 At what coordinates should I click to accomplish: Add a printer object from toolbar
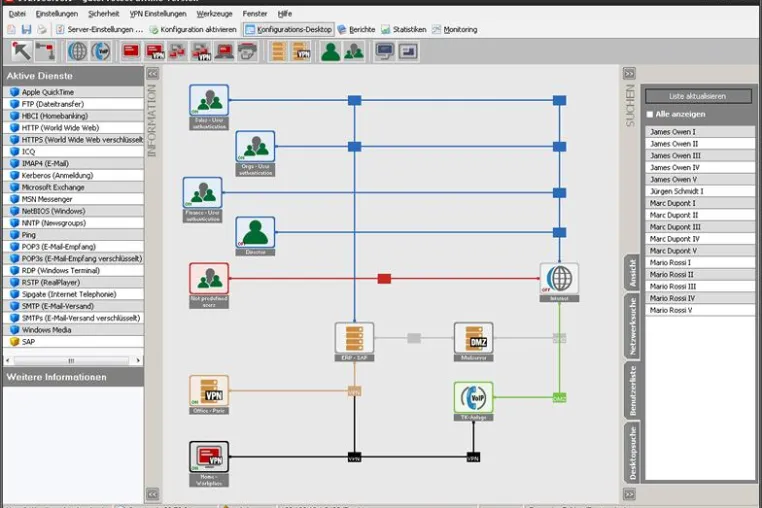click(247, 51)
